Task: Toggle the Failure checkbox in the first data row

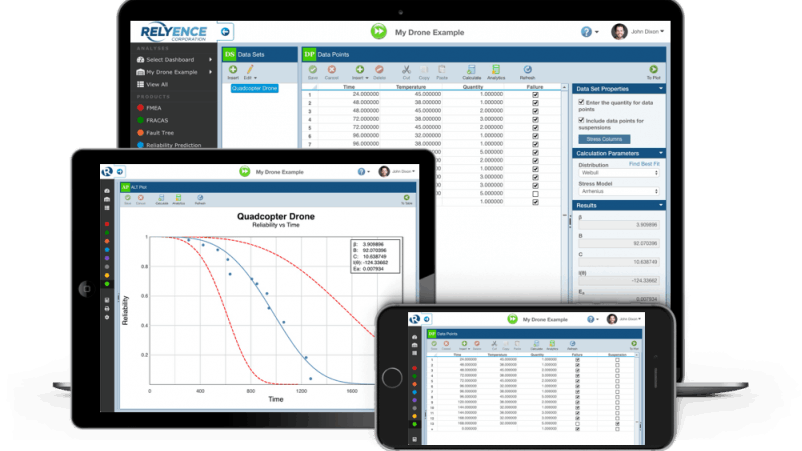Action: coord(535,94)
